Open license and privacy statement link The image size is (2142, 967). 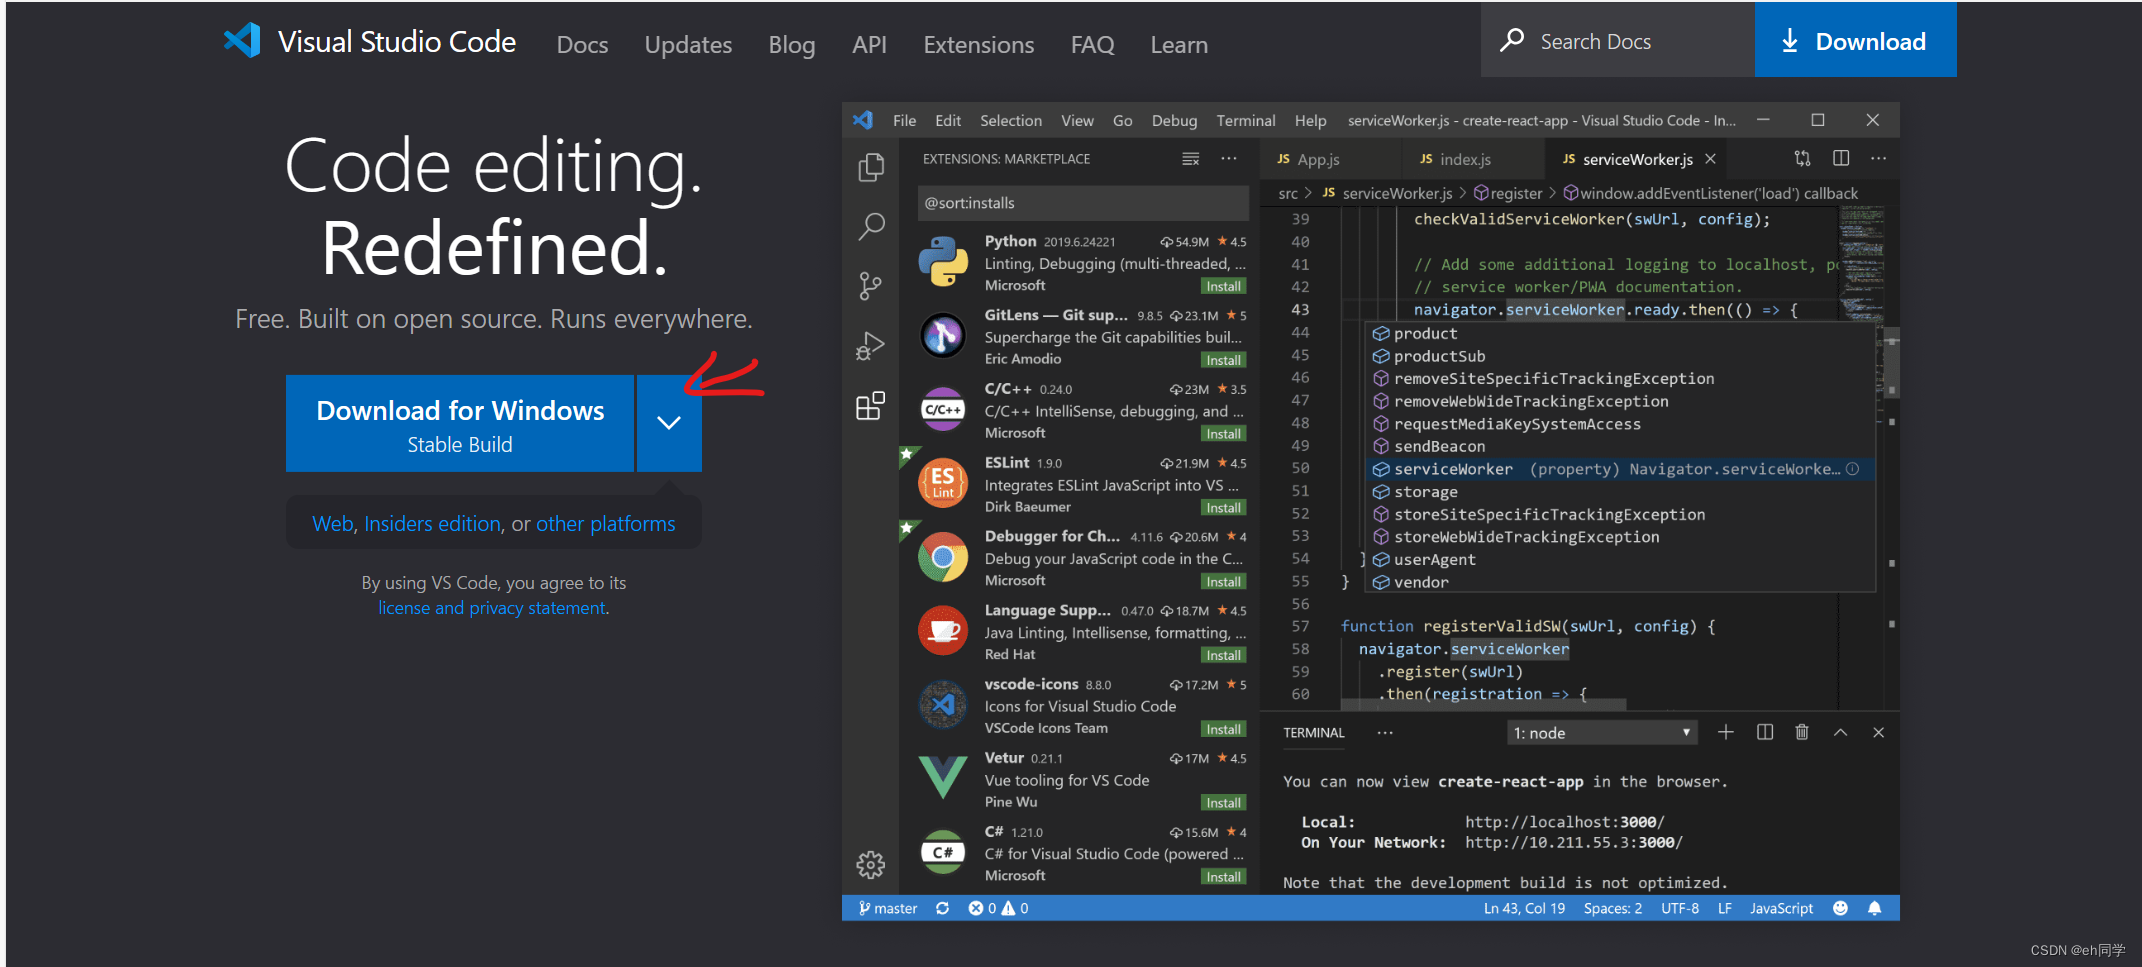pyautogui.click(x=492, y=608)
